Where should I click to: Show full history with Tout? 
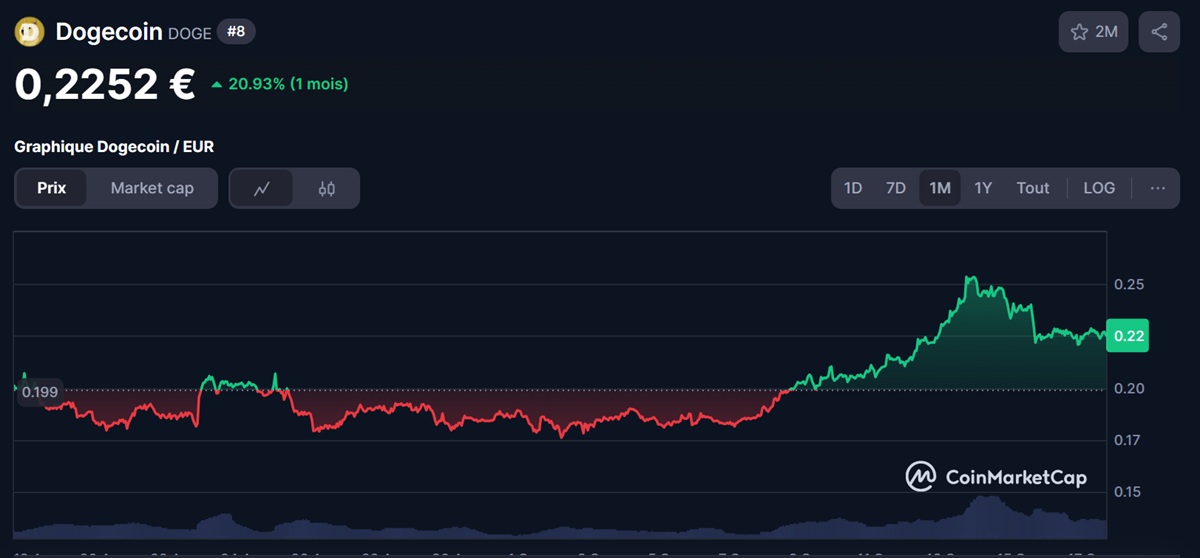tap(1033, 188)
